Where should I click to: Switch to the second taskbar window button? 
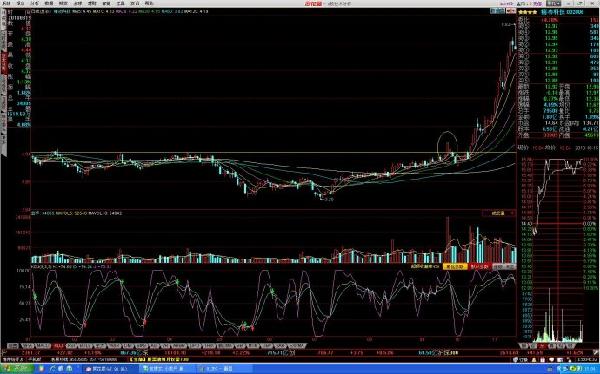[x=166, y=369]
